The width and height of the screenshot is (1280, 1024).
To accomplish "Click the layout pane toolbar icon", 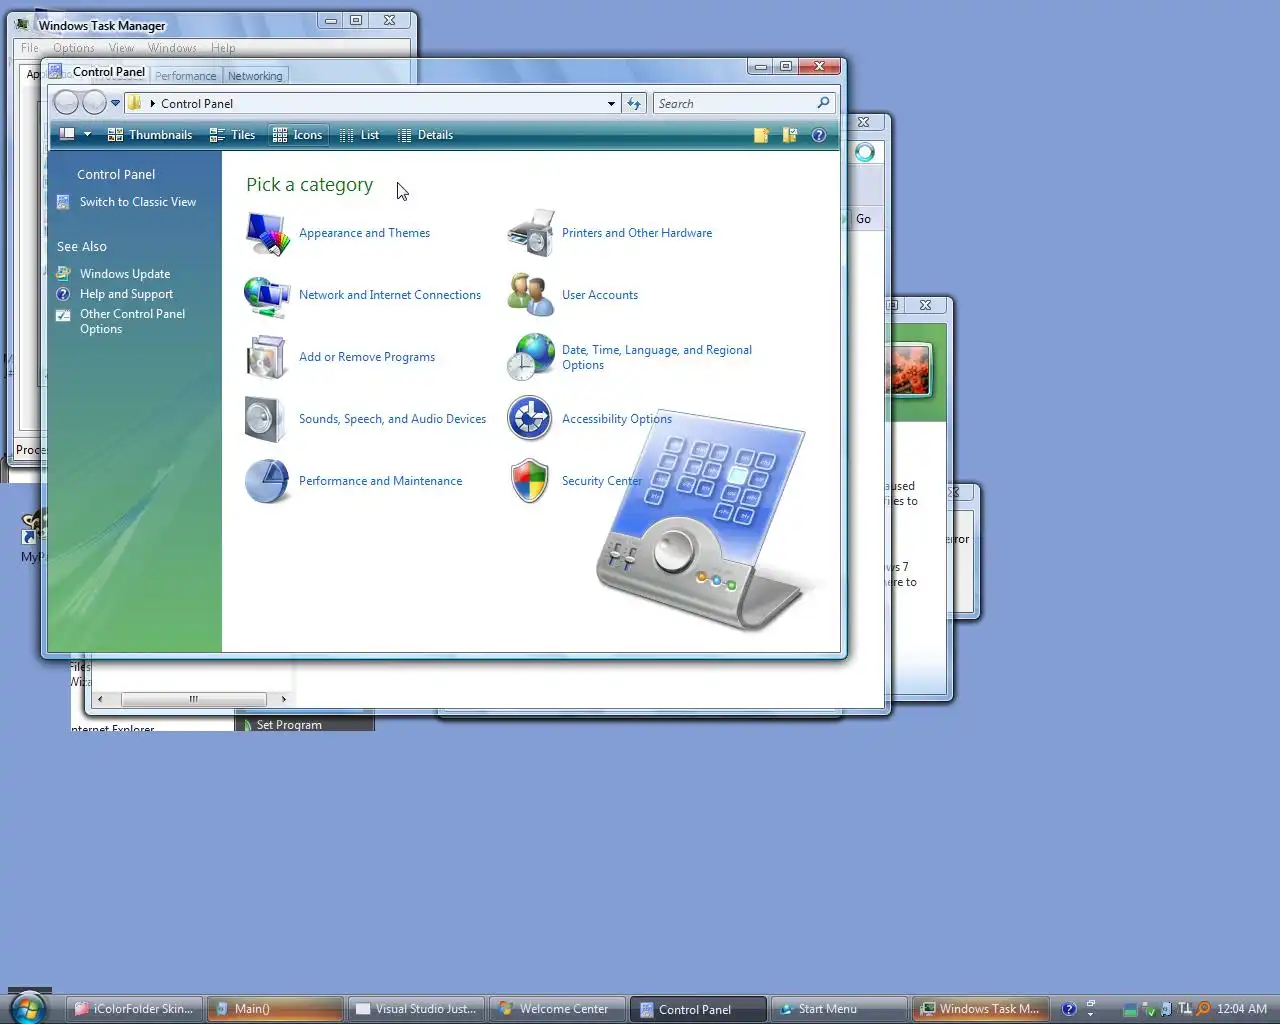I will (67, 135).
